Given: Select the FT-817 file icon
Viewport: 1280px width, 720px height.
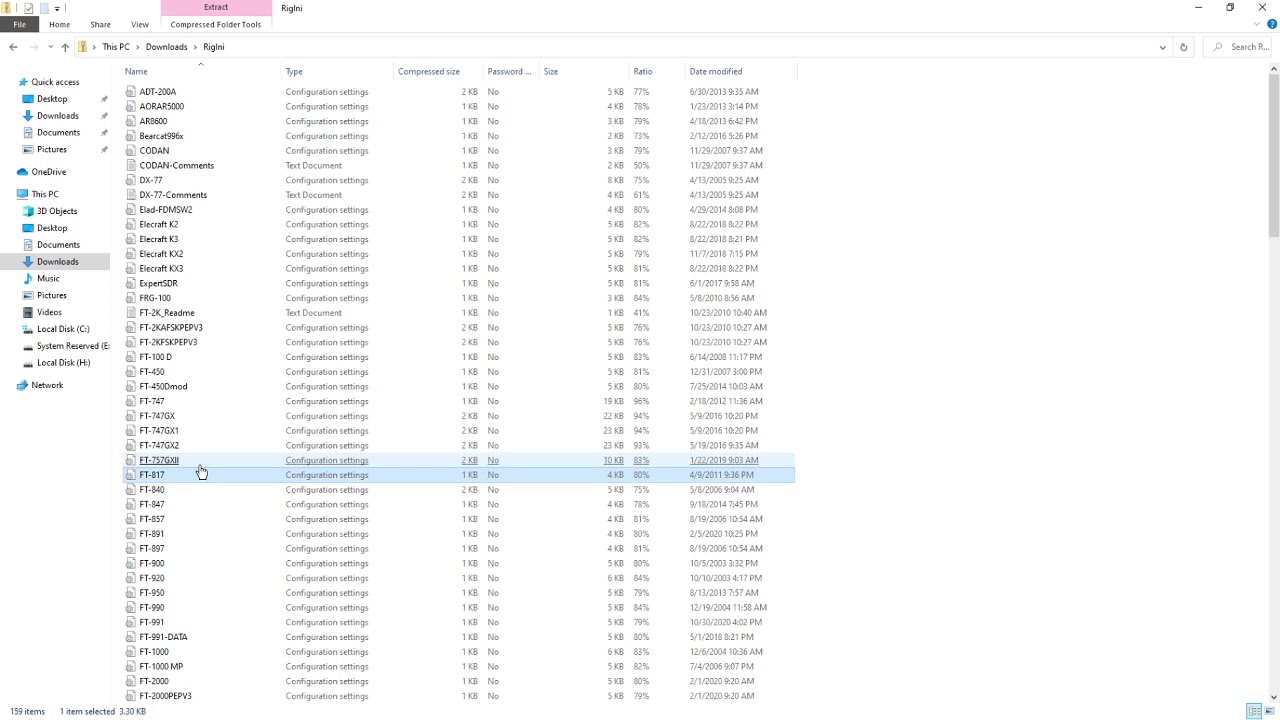Looking at the screenshot, I should click(131, 475).
